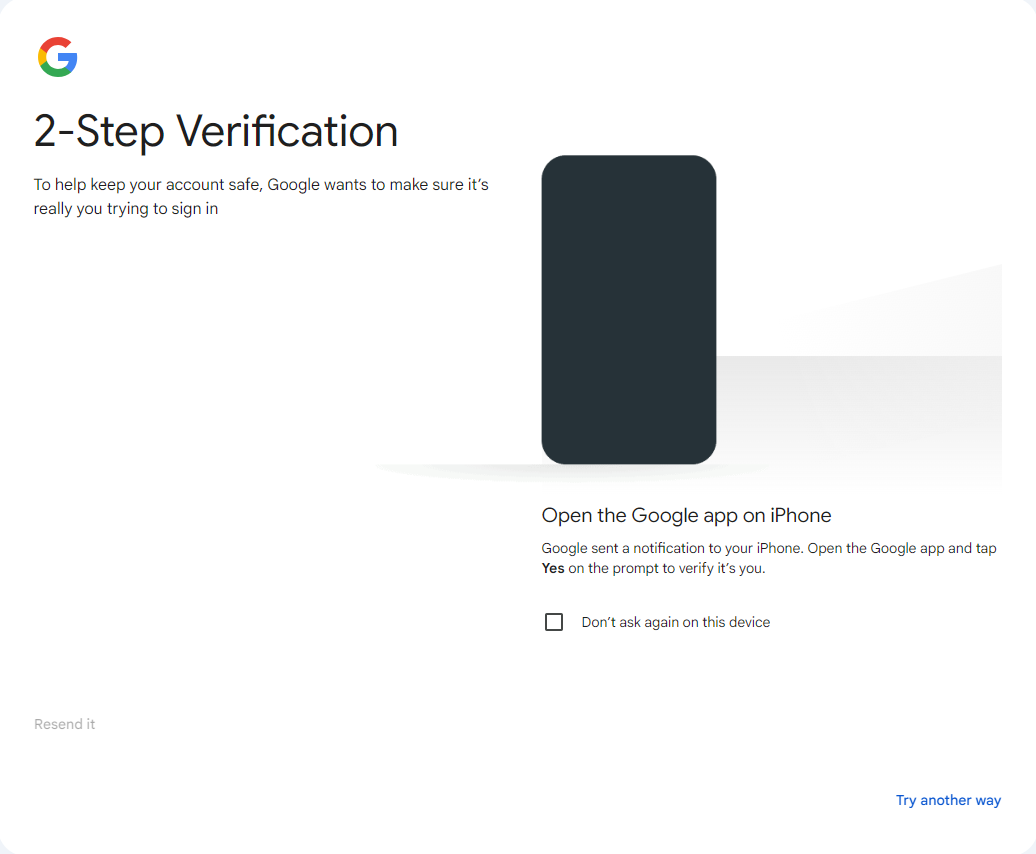The width and height of the screenshot is (1036, 854).
Task: Click the "Open the Google app on iPhone" heading
Action: point(686,516)
